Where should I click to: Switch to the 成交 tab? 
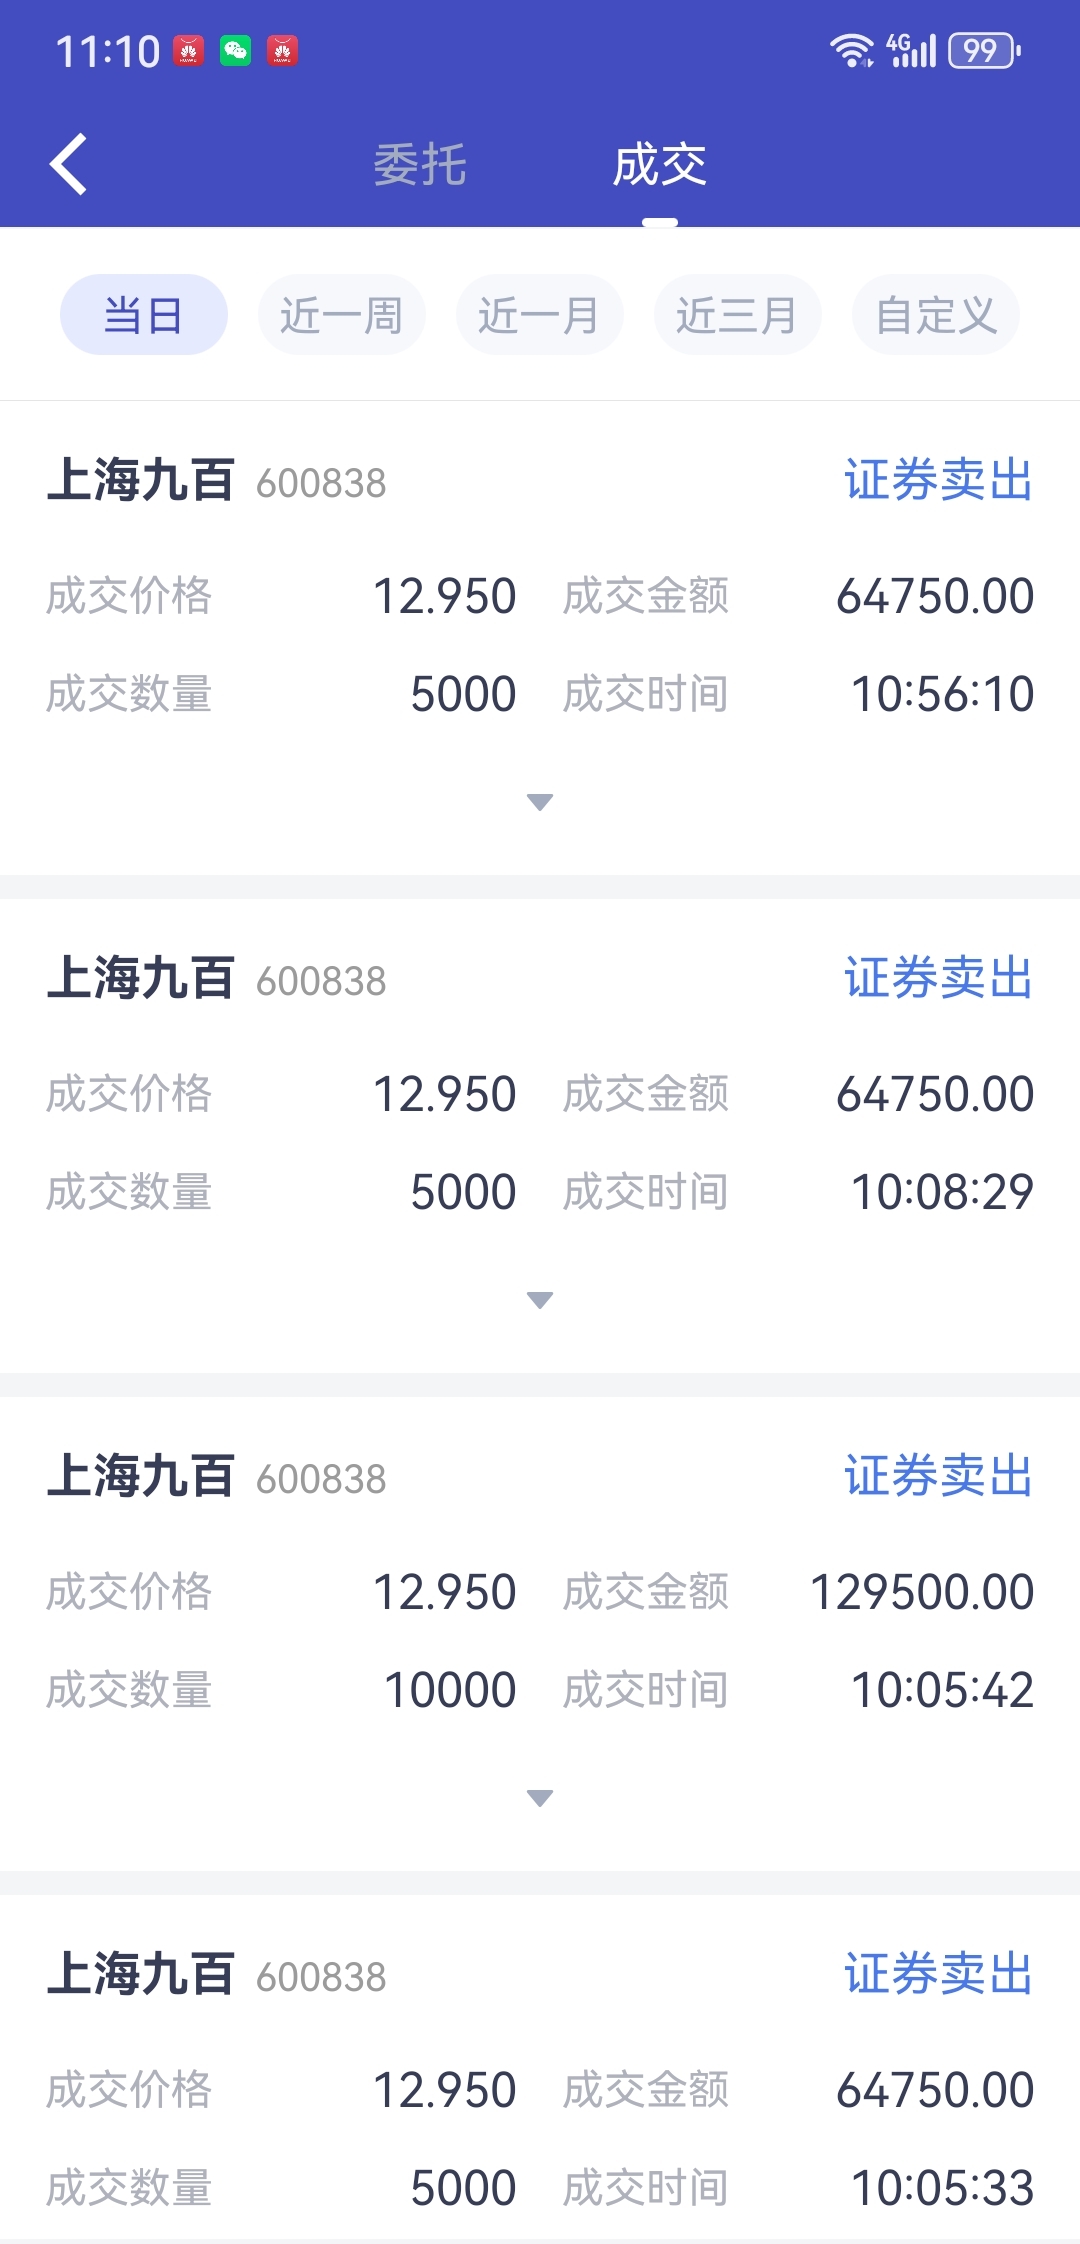point(660,164)
